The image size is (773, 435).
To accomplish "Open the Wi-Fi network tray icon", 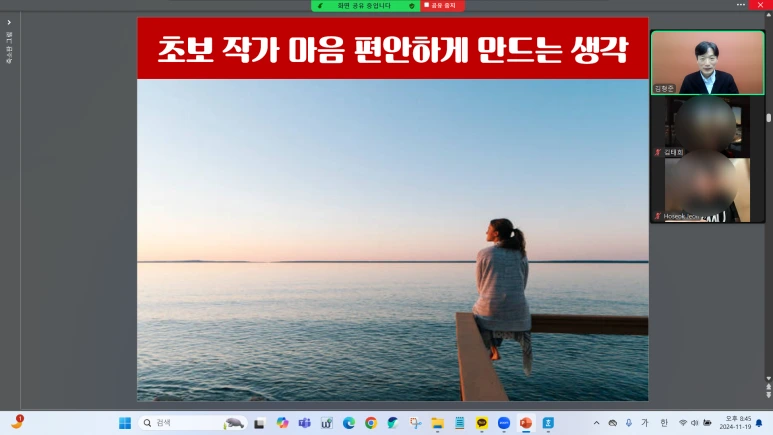I will click(x=683, y=423).
